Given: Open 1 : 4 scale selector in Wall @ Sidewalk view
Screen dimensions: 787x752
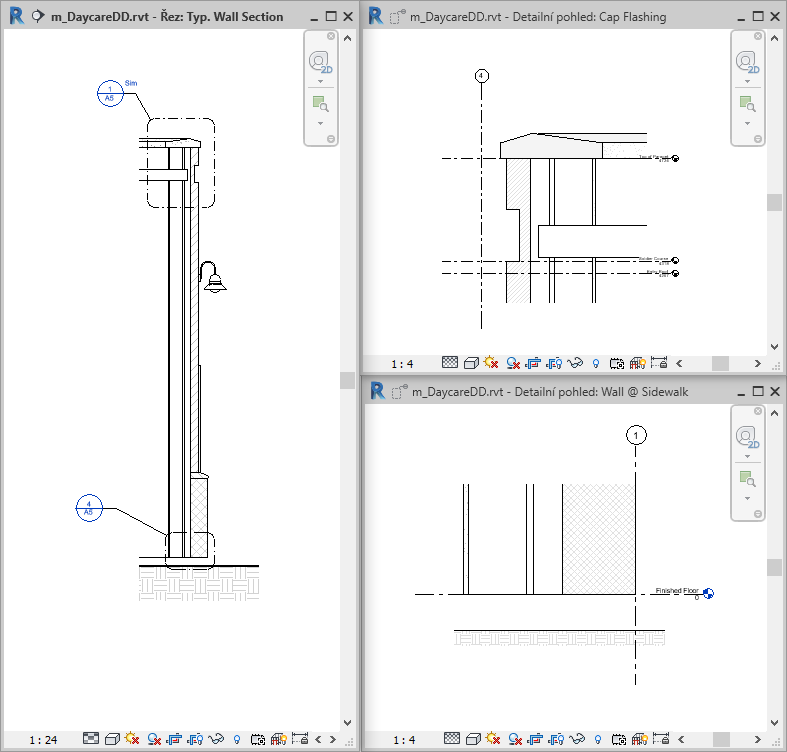Looking at the screenshot, I should pos(404,739).
